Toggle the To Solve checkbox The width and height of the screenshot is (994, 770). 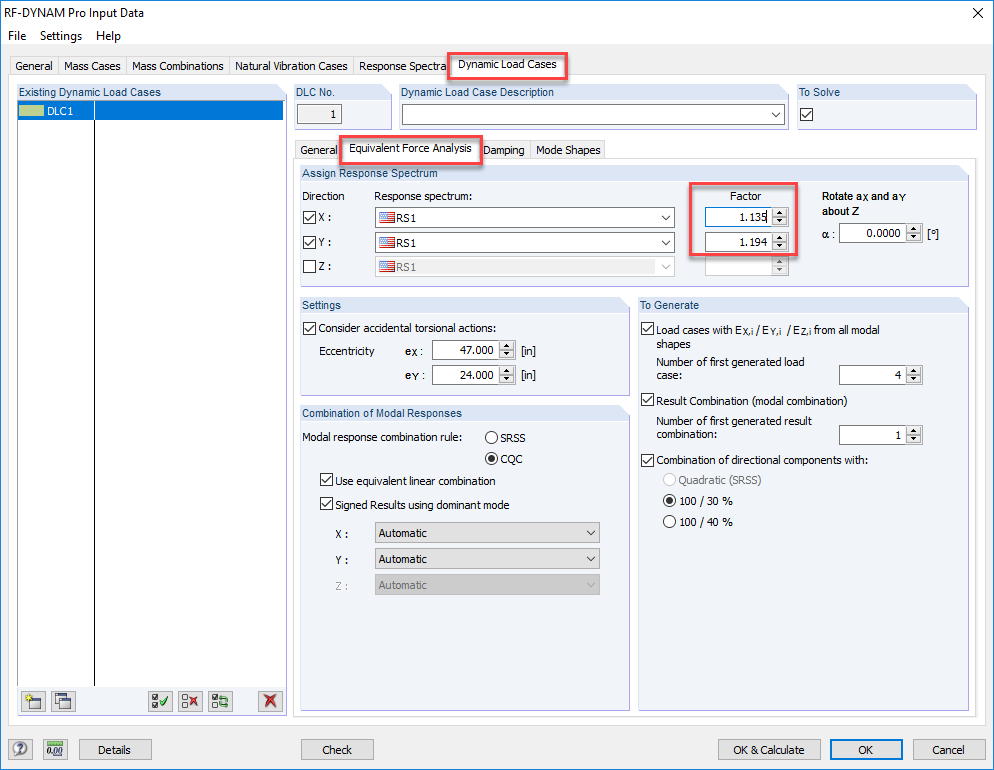pos(806,115)
